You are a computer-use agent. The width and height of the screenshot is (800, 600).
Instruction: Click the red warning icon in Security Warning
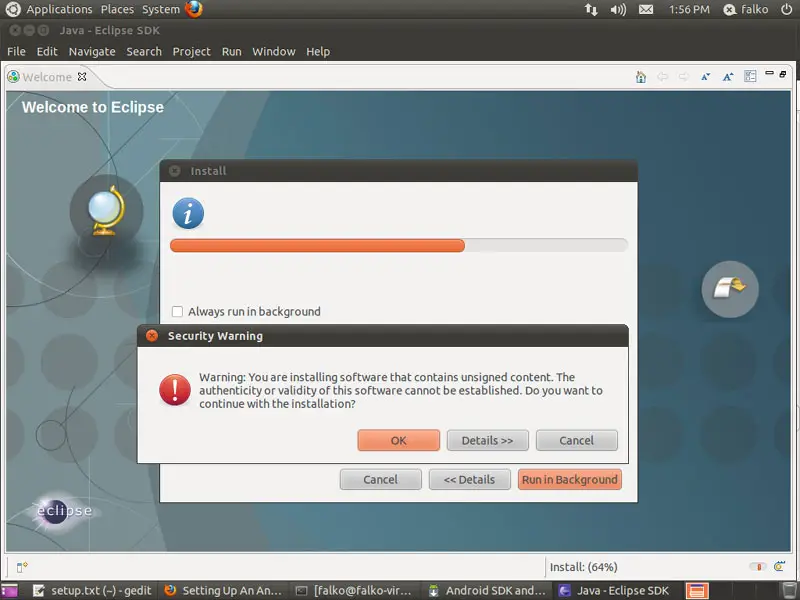(x=175, y=390)
